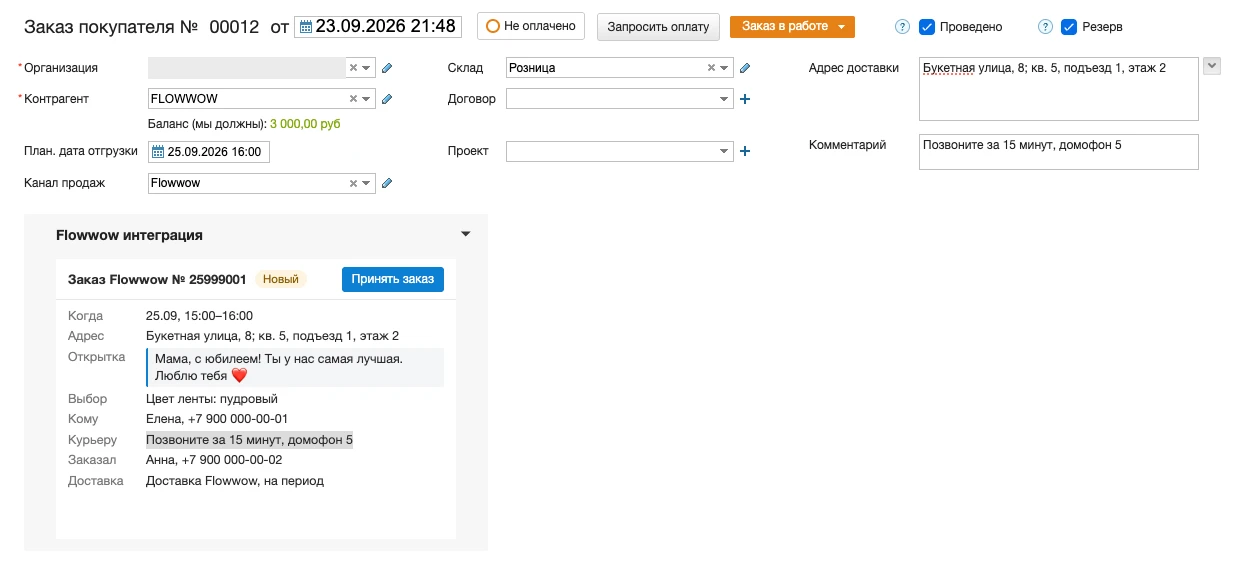1235x578 pixels.
Task: Click in the Адрес доставки text area
Action: click(1058, 89)
